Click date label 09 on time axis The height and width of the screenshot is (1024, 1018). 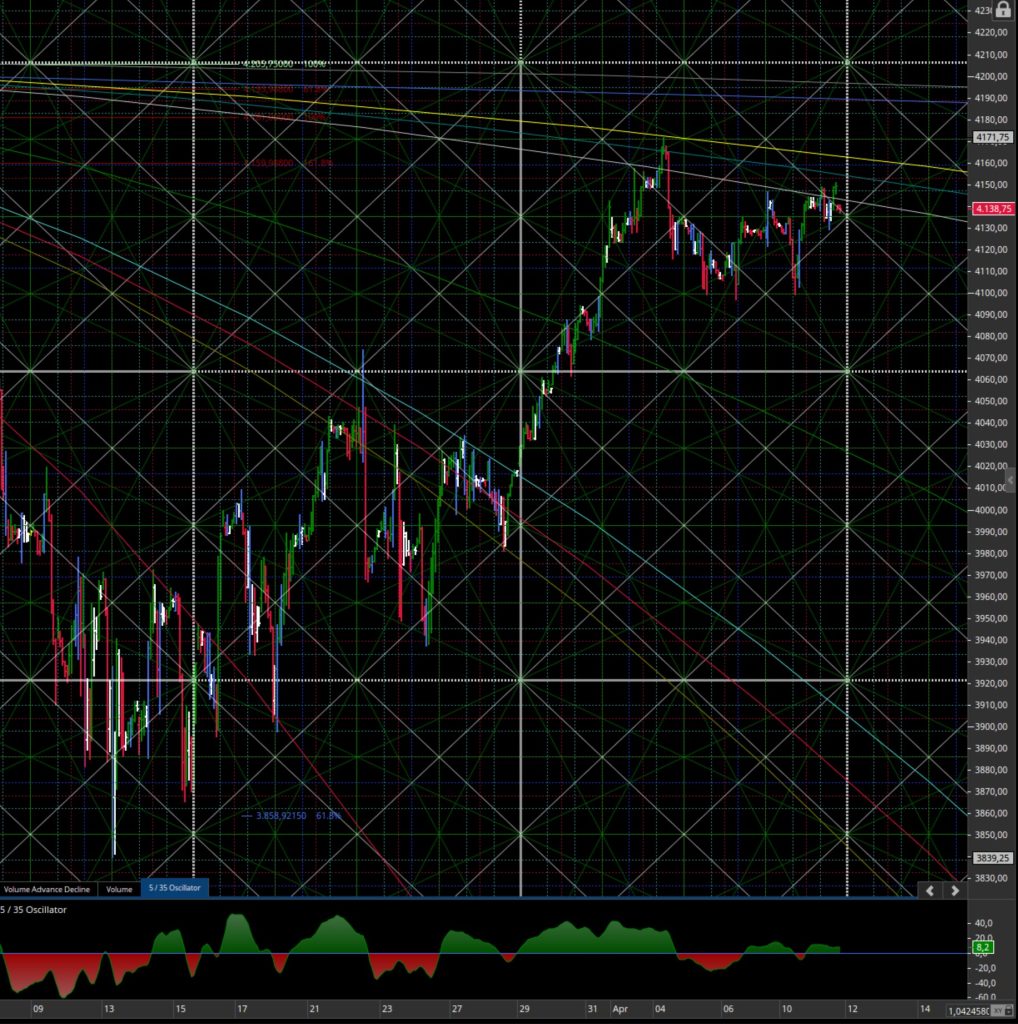click(x=39, y=1008)
